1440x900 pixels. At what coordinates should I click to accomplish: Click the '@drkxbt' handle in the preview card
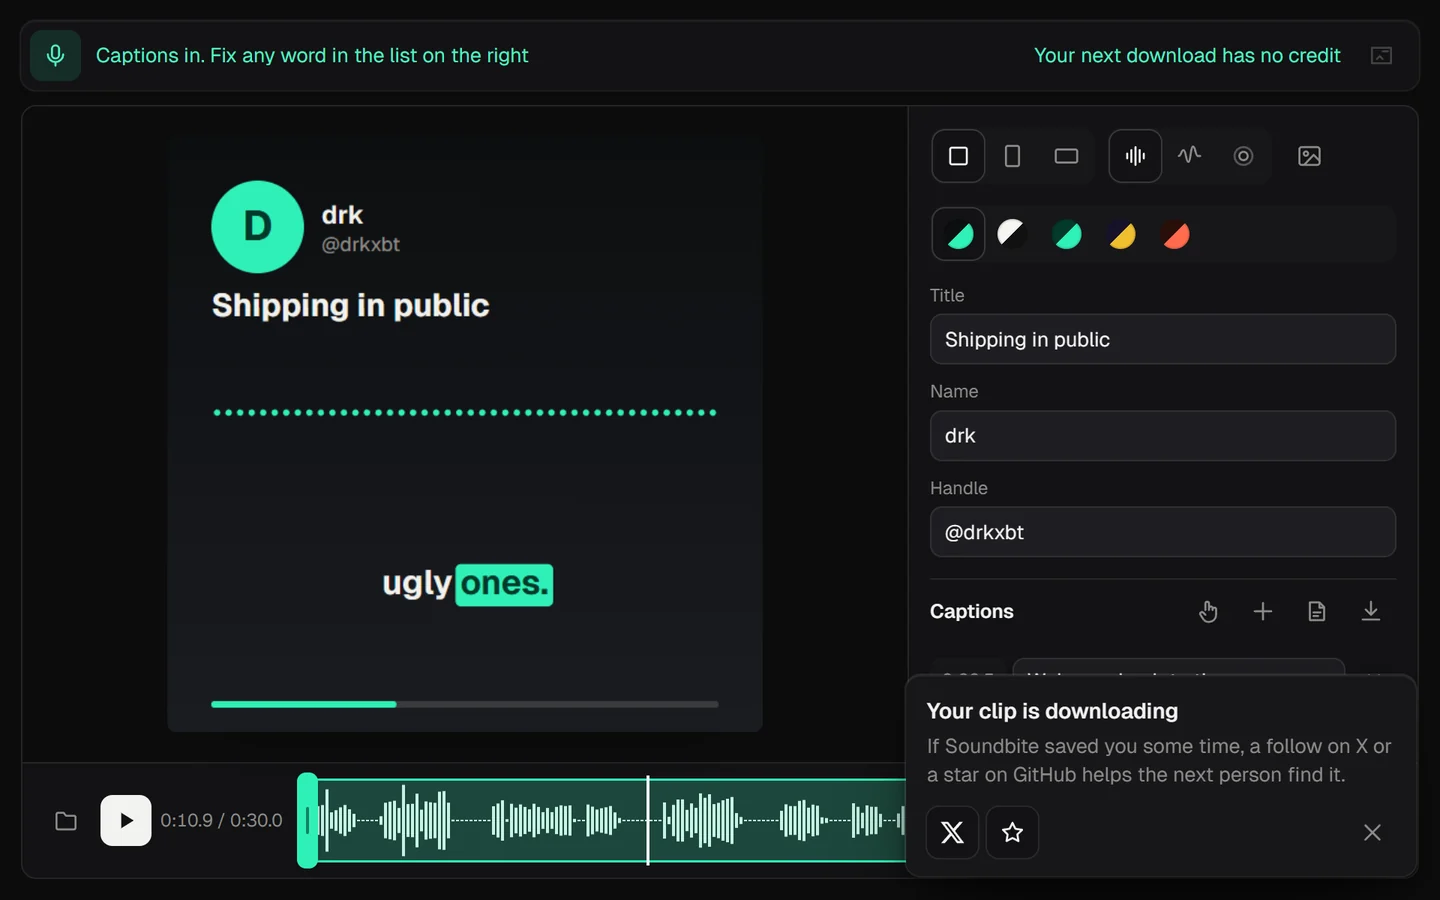pyautogui.click(x=361, y=245)
